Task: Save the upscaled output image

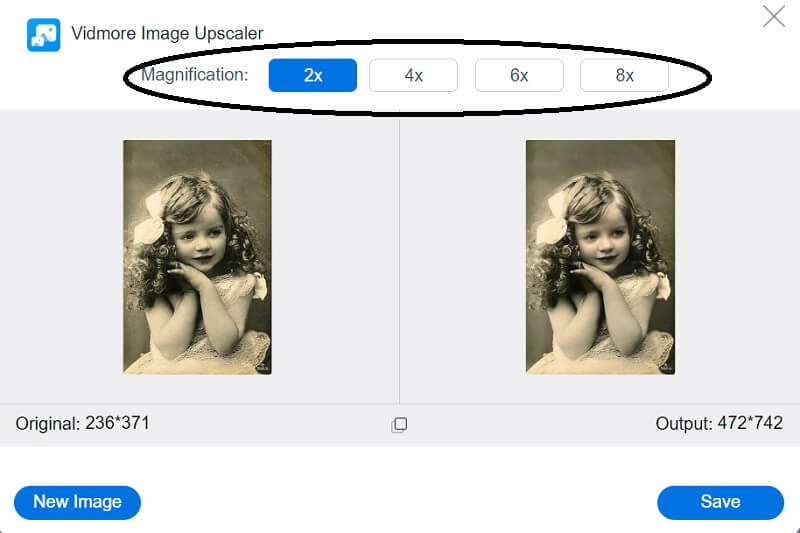Action: click(720, 502)
